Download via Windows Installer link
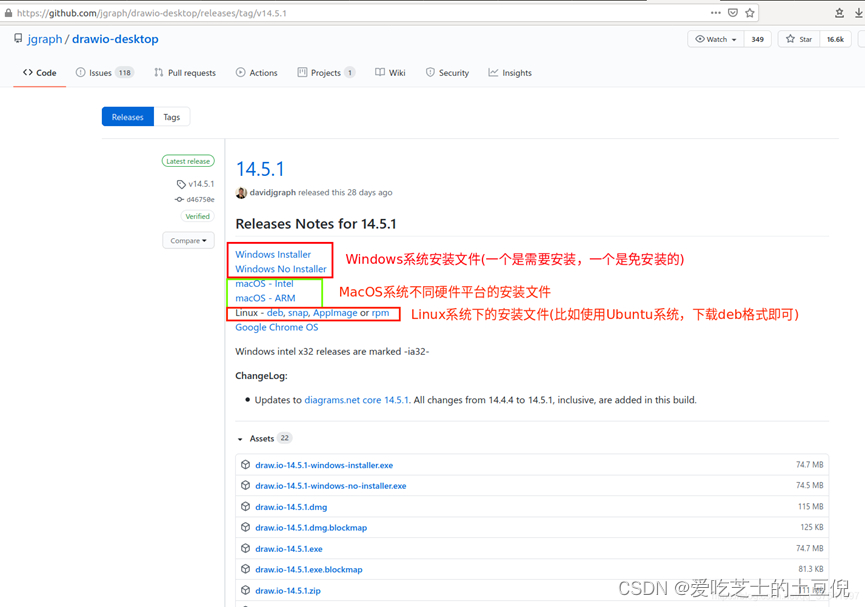This screenshot has height=607, width=865. tap(273, 254)
